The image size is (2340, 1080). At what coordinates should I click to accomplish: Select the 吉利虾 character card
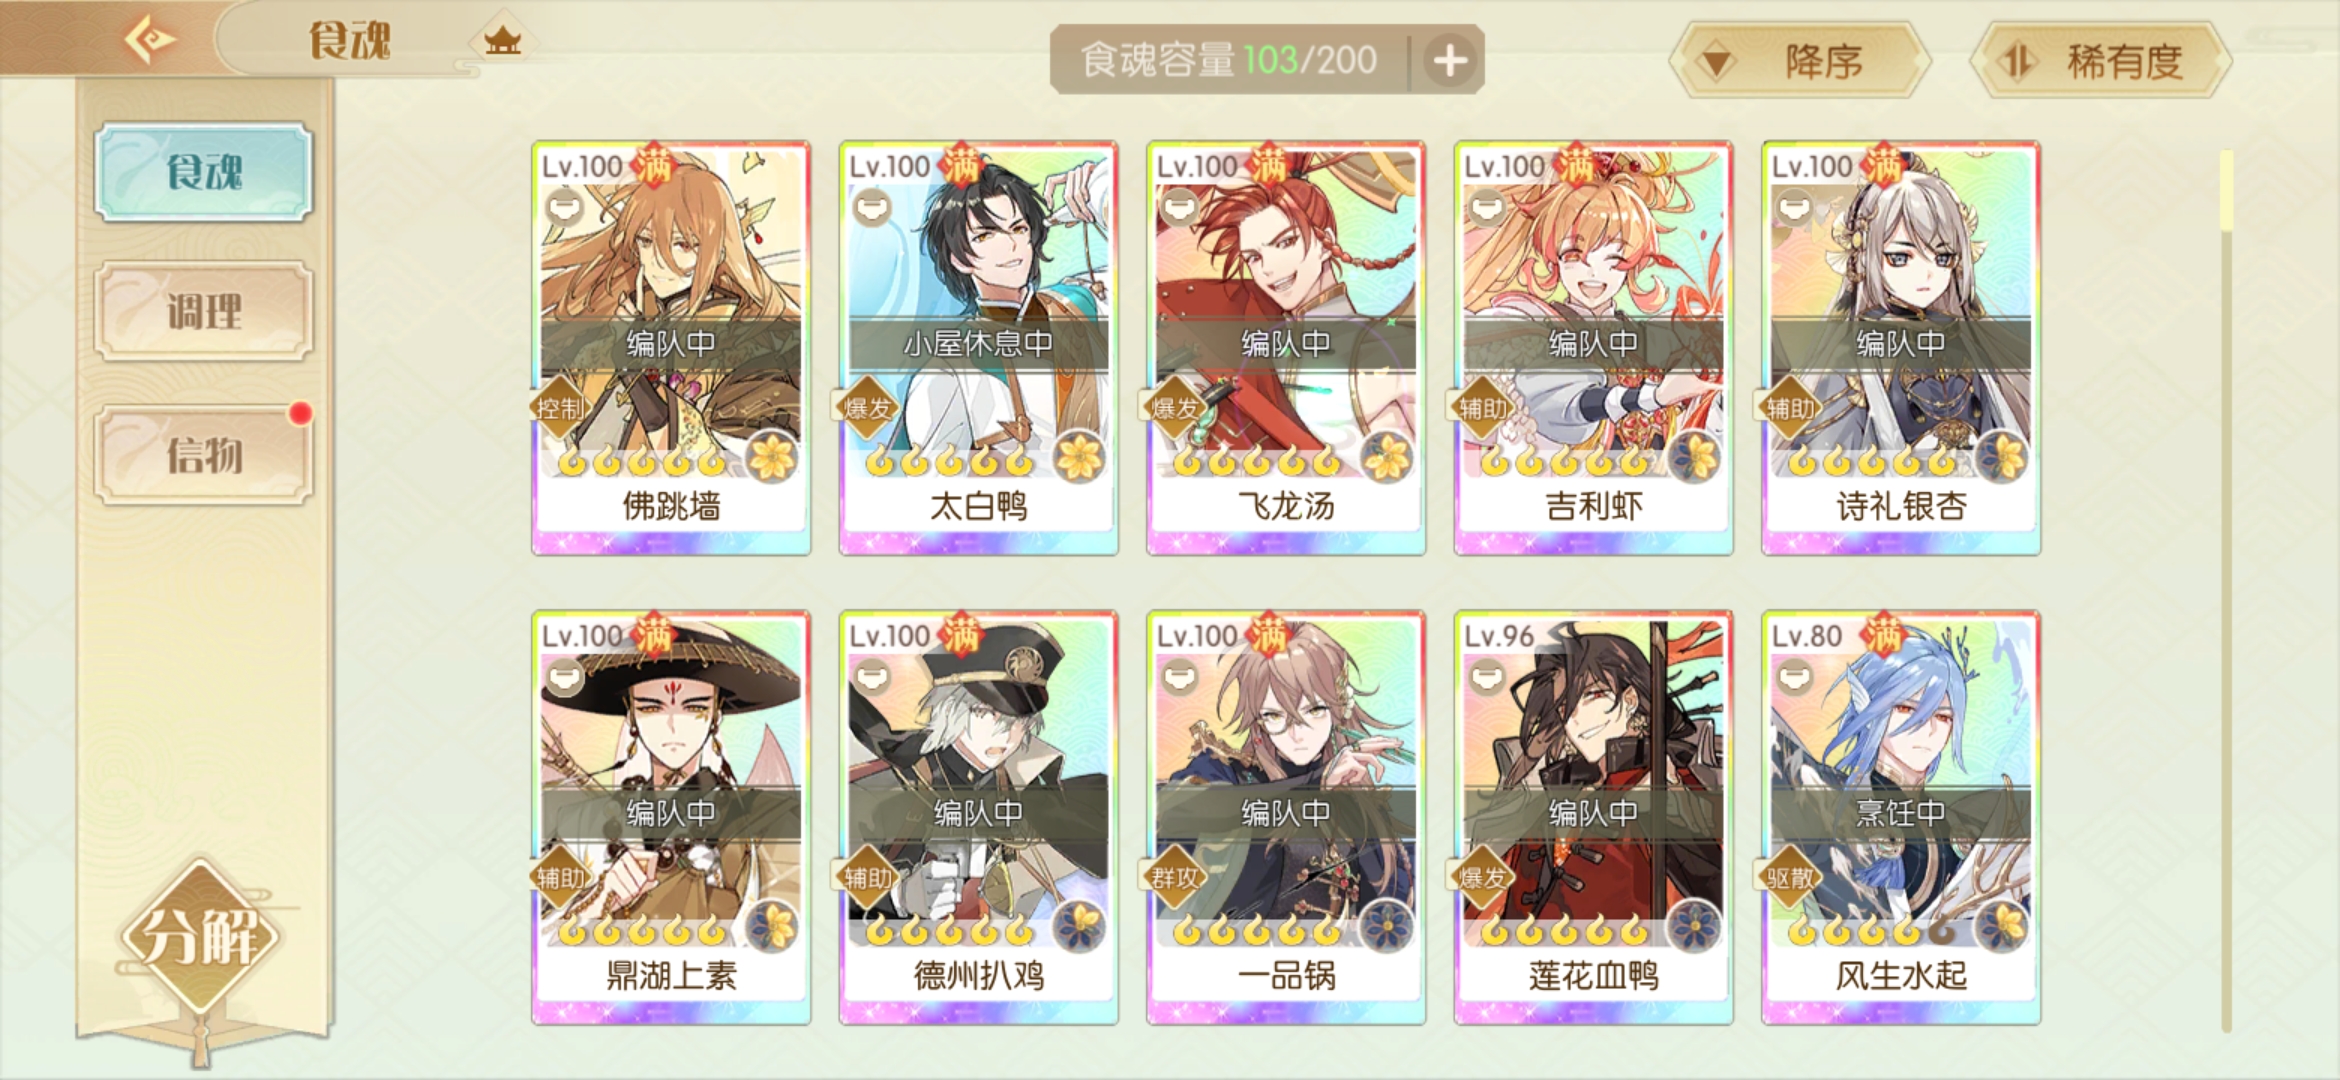[x=1593, y=348]
